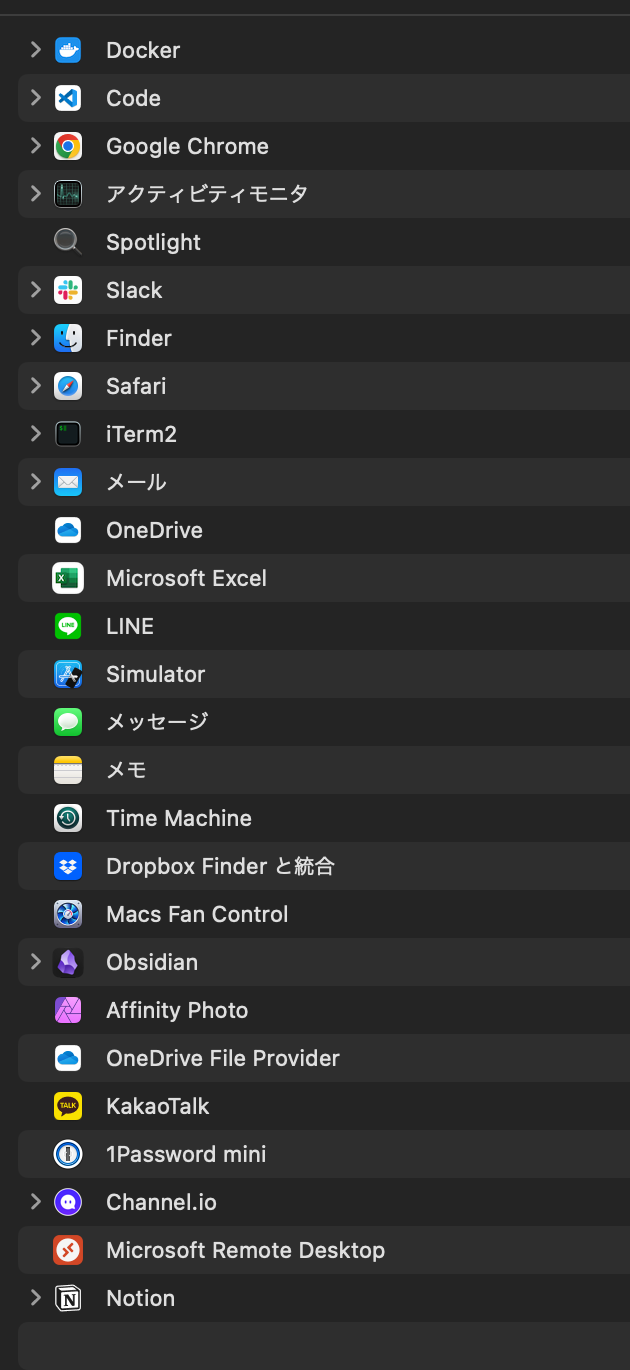The image size is (630, 1370).
Task: Click the Spotlight magnifier icon
Action: point(68,242)
